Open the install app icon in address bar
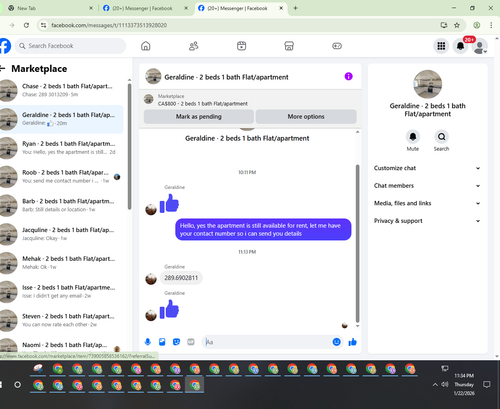 (444, 25)
